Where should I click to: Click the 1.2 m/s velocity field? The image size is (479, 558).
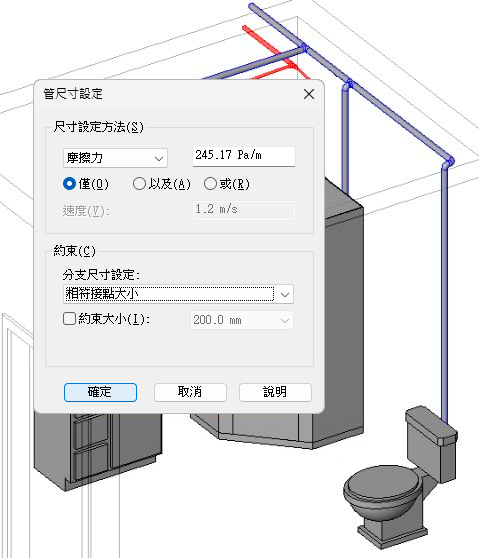(x=244, y=210)
